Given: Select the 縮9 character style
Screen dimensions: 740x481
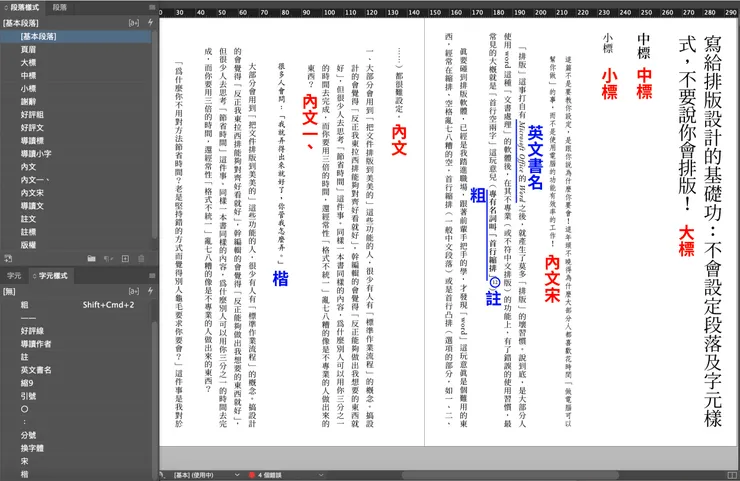Looking at the screenshot, I should pos(76,383).
